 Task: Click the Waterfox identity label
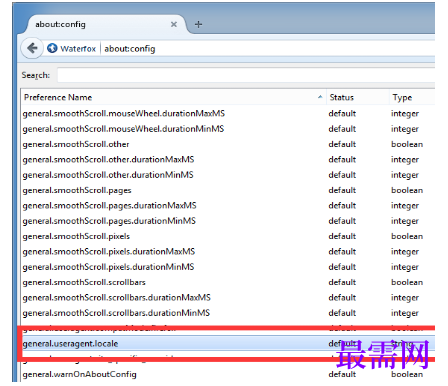[78, 49]
